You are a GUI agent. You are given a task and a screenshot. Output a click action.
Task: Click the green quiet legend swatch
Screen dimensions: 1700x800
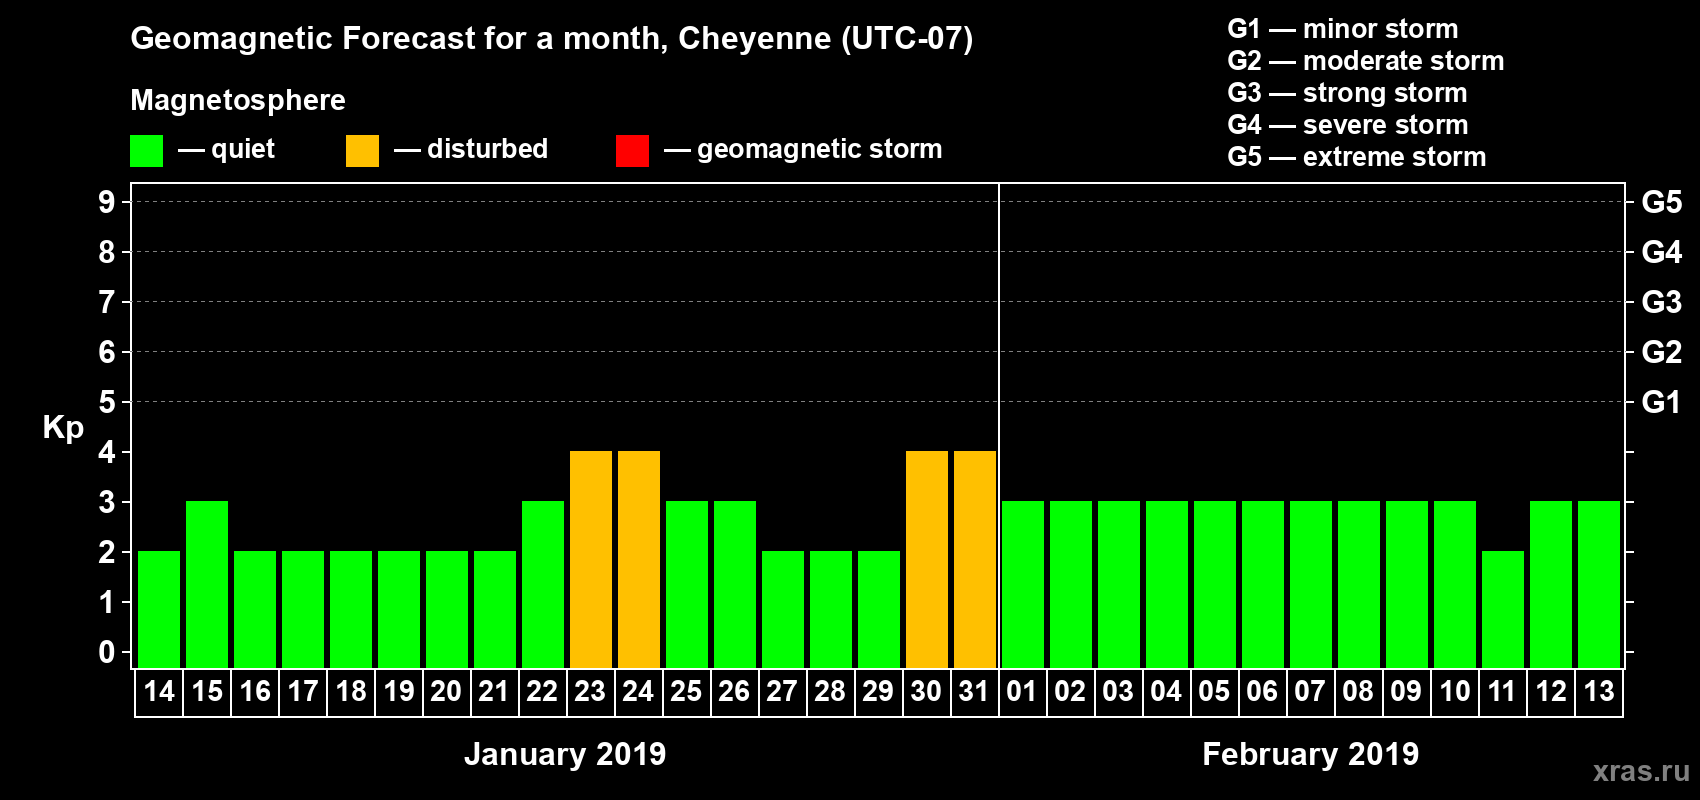point(146,151)
